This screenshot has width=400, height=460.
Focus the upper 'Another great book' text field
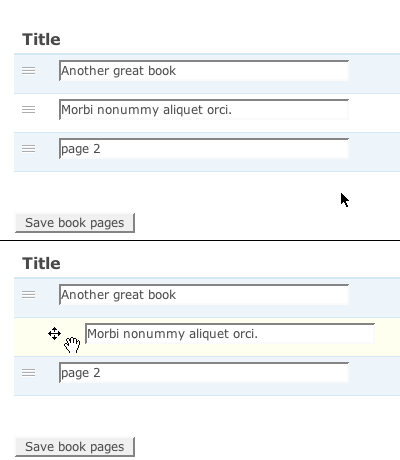point(204,70)
